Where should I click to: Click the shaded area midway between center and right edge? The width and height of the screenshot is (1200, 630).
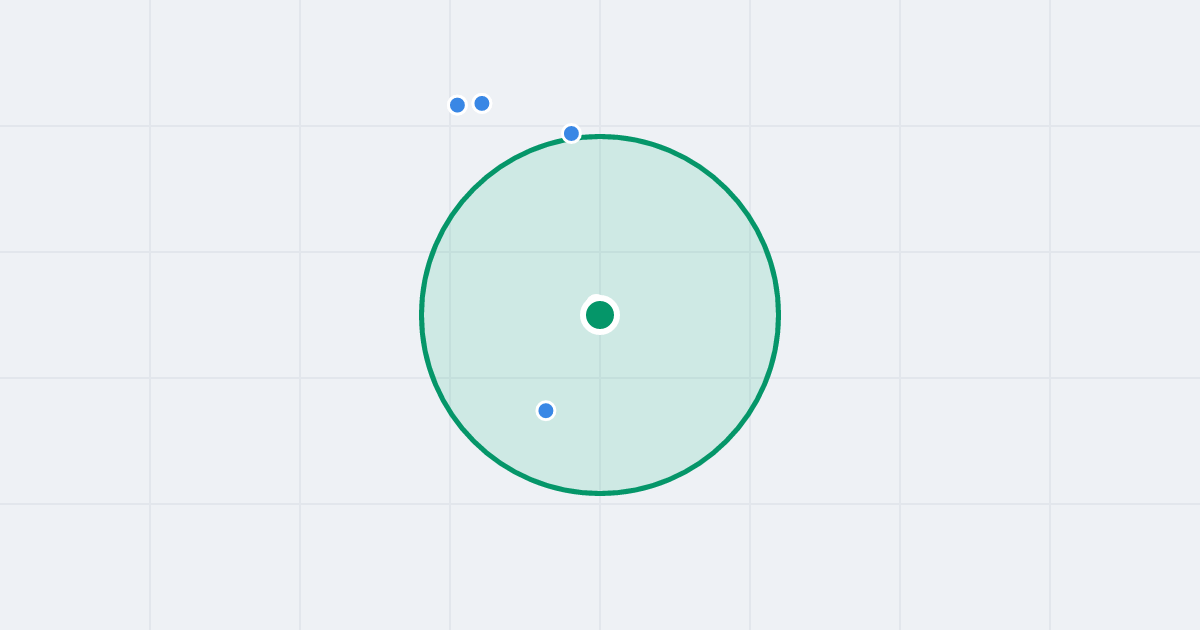click(x=689, y=315)
